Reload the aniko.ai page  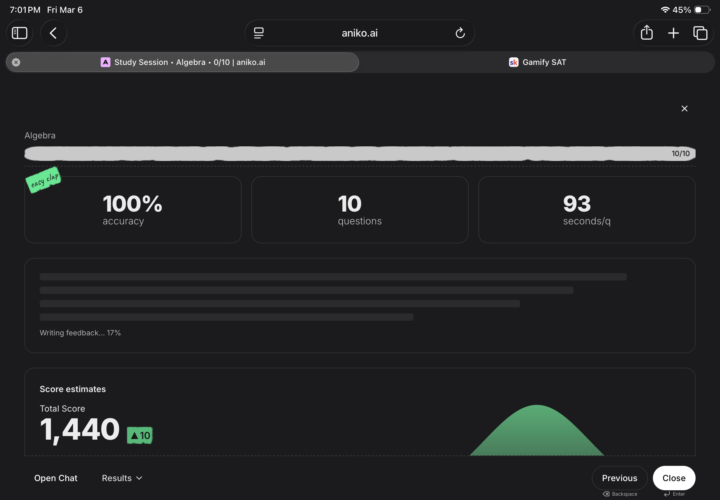[x=460, y=33]
